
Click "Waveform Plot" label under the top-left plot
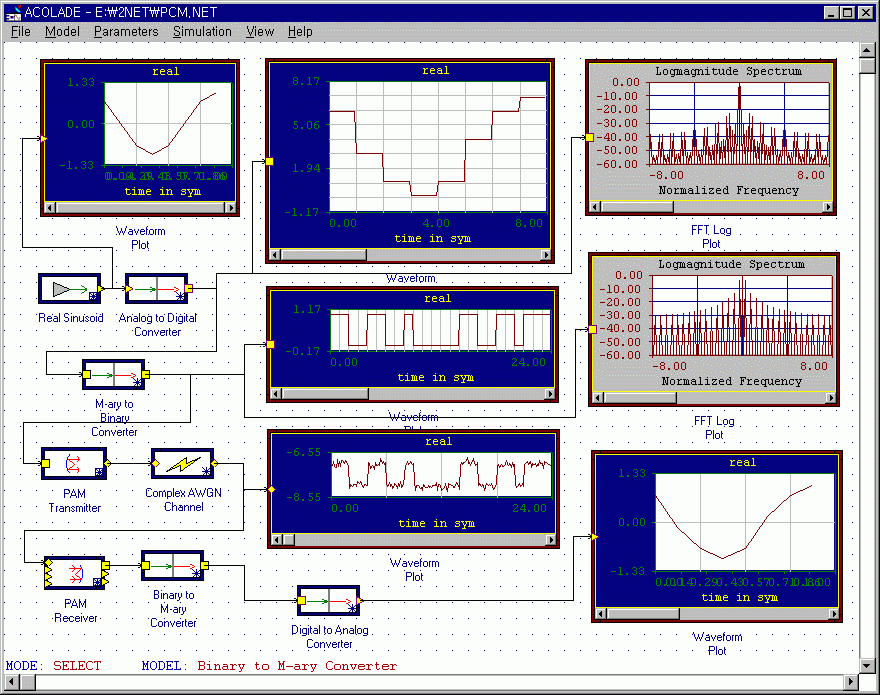click(140, 237)
